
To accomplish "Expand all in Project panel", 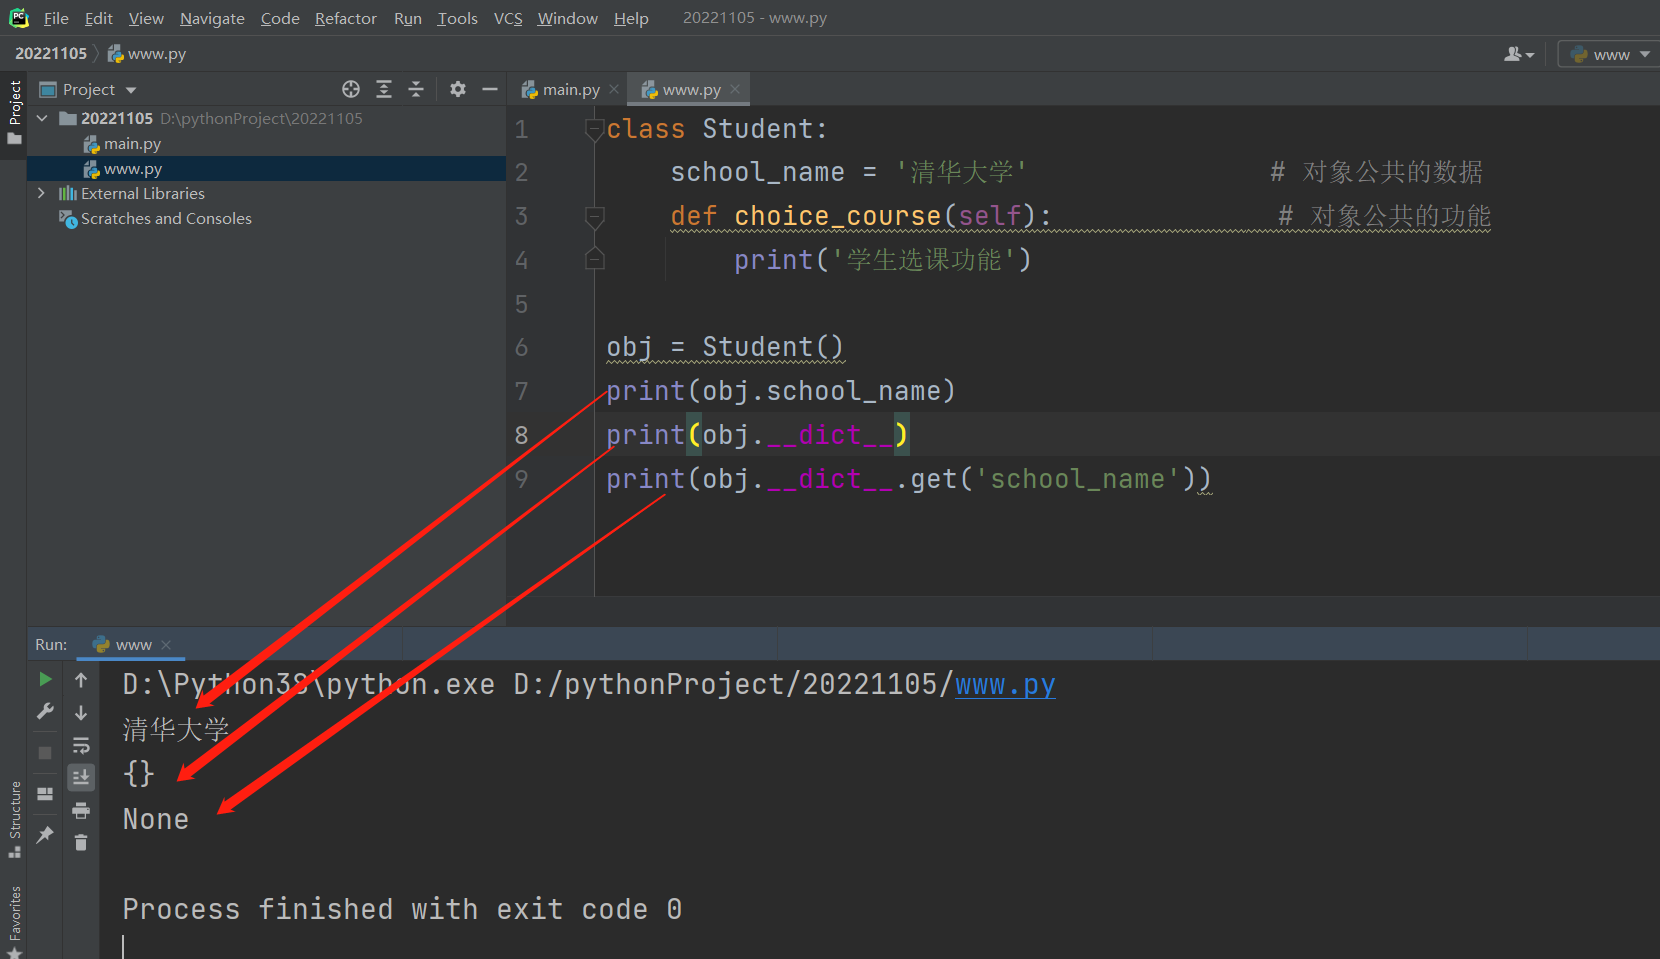I will 384,90.
